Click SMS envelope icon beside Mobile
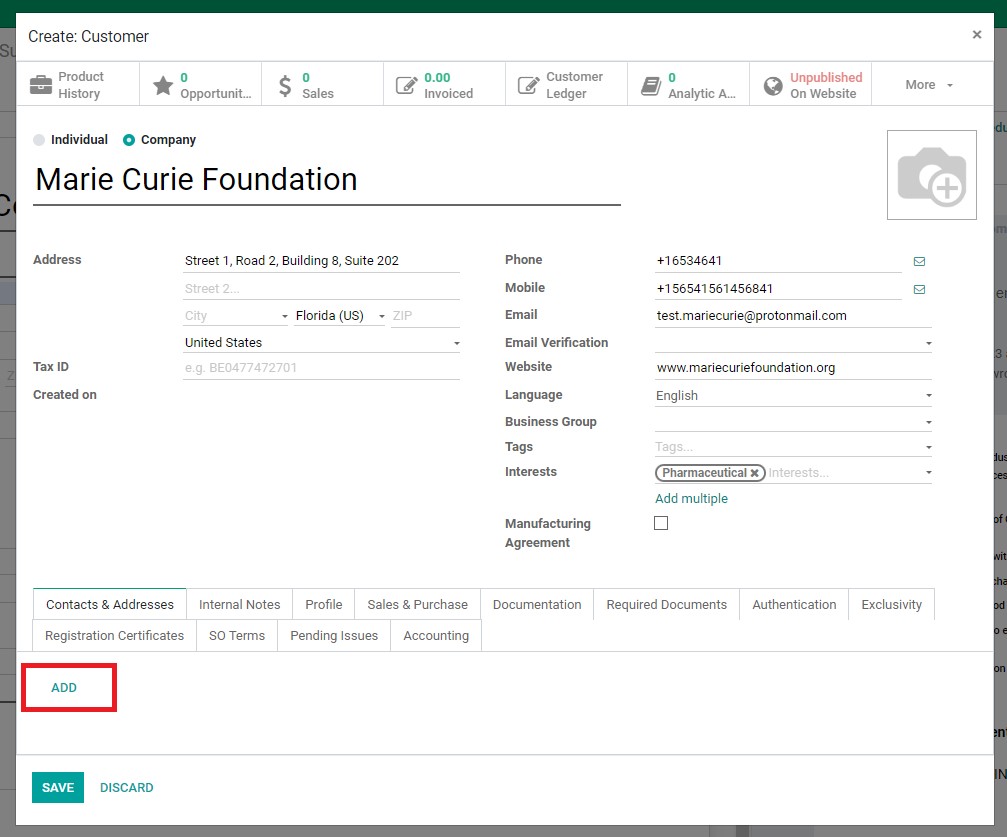The height and width of the screenshot is (837, 1007). (919, 290)
